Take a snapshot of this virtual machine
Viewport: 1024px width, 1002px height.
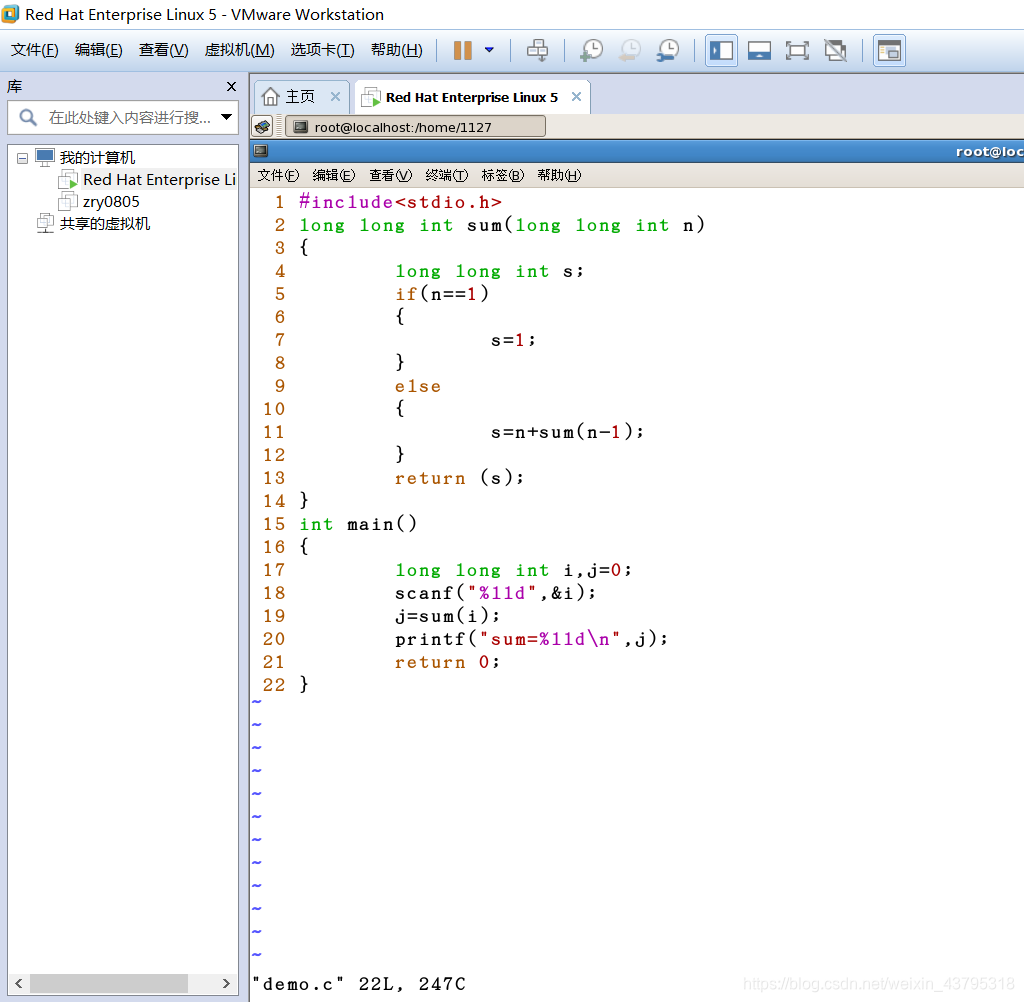pyautogui.click(x=592, y=50)
